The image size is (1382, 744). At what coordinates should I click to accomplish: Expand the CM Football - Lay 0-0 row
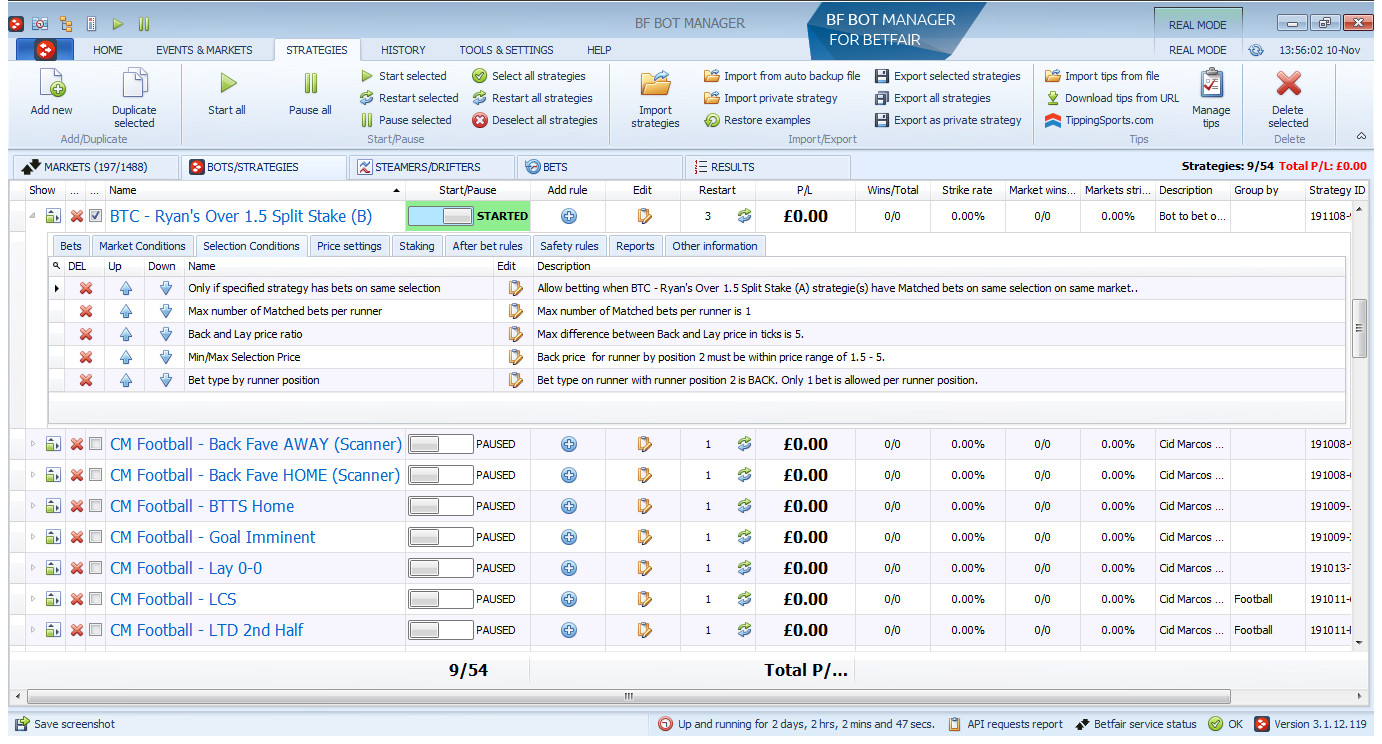(x=31, y=568)
